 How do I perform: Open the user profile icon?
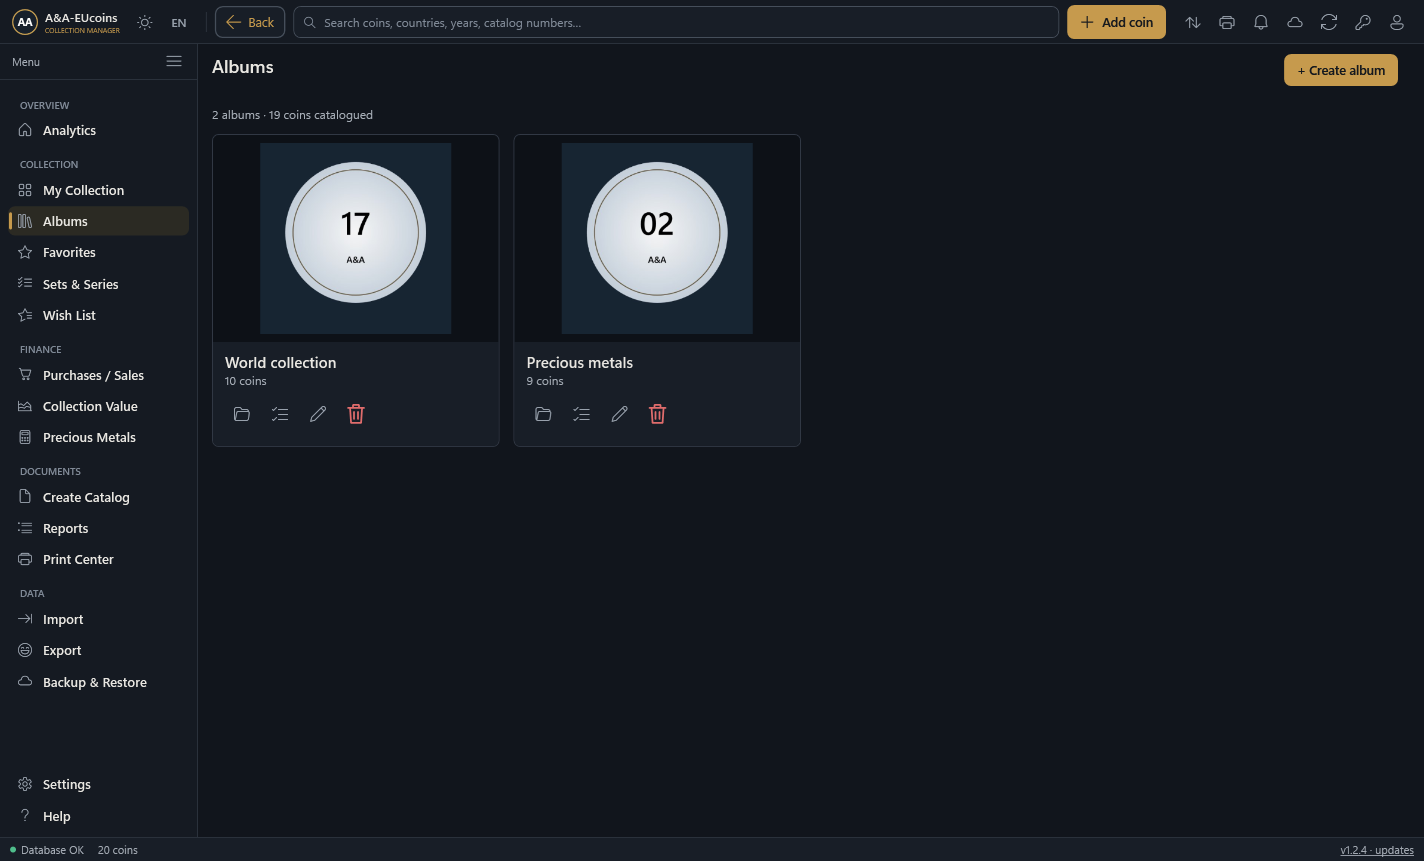pos(1397,22)
